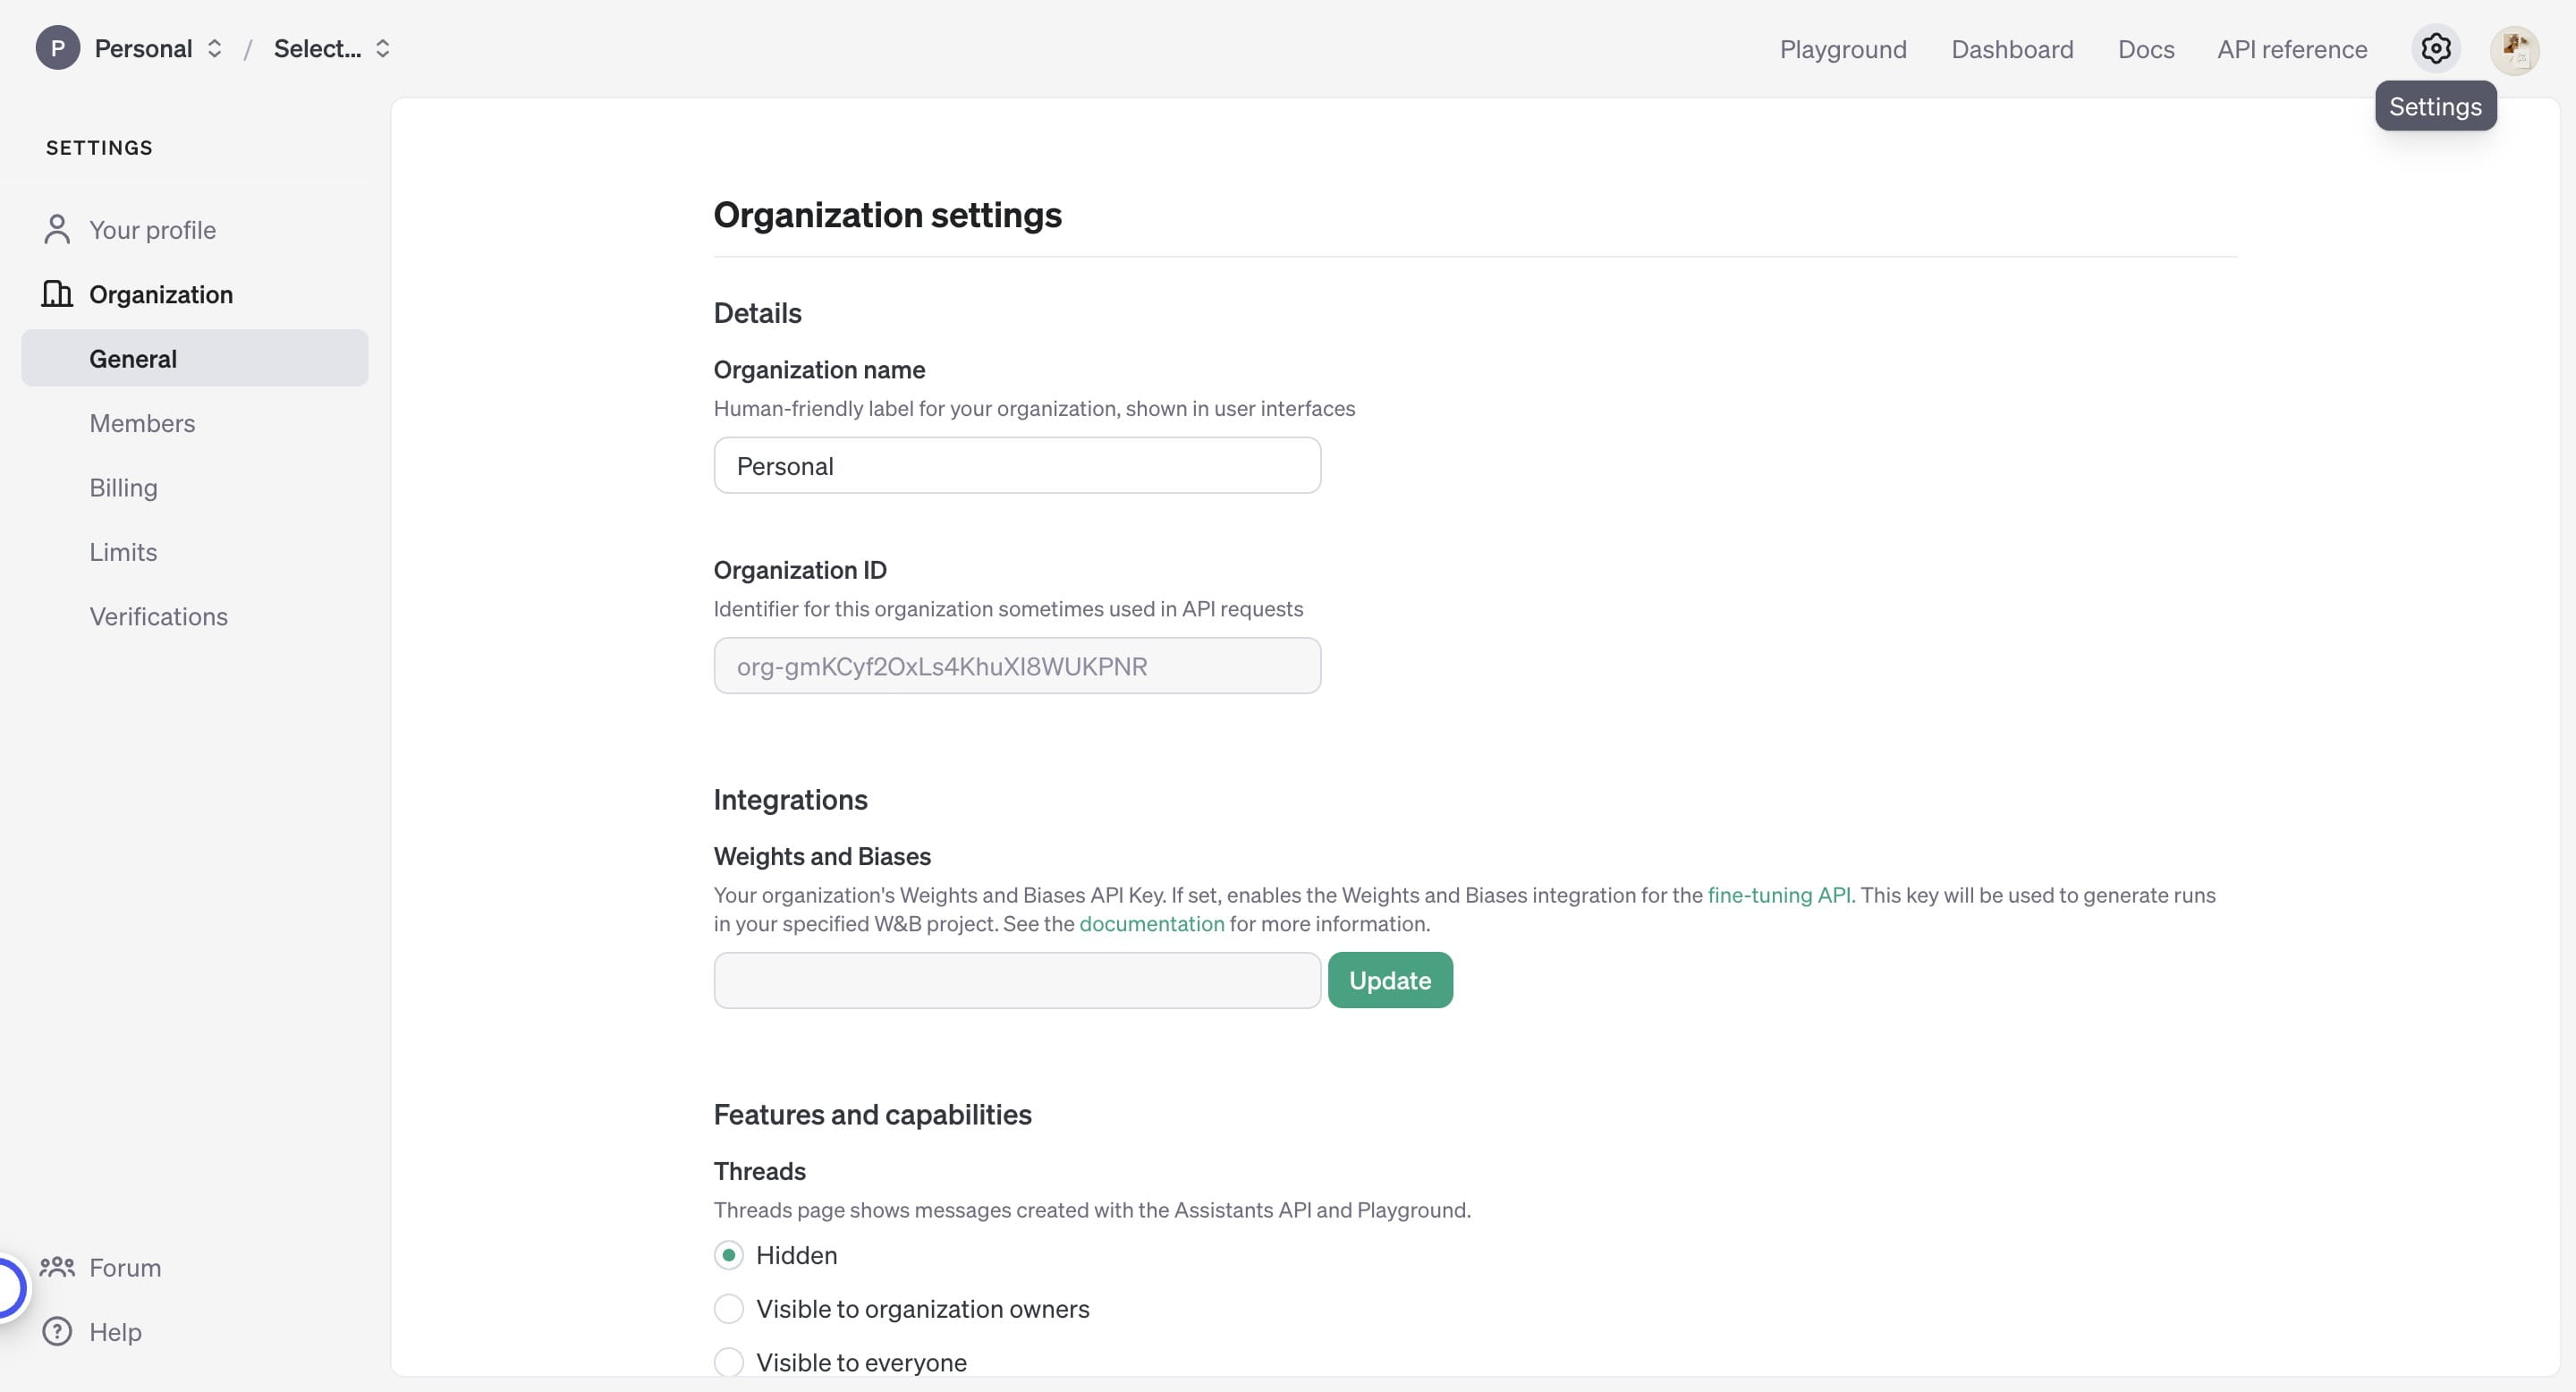Expand the Personal organization switcher
Viewport: 2576px width, 1392px height.
214,48
